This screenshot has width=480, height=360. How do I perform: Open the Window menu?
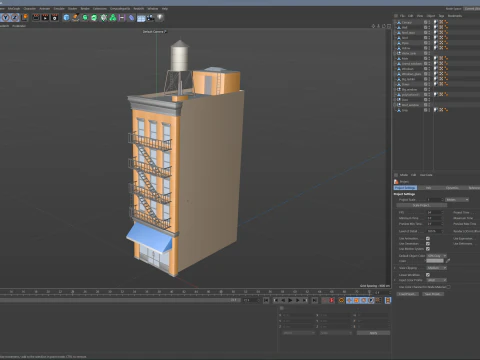(153, 8)
